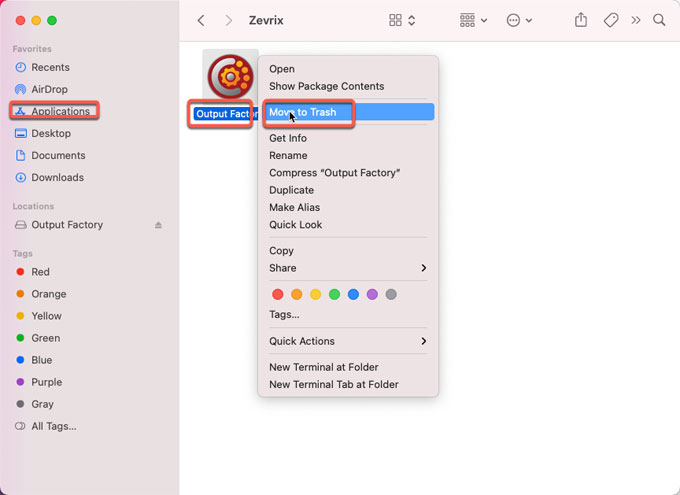The height and width of the screenshot is (495, 680).
Task: Choose Move to Trash from context menu
Action: [x=303, y=112]
